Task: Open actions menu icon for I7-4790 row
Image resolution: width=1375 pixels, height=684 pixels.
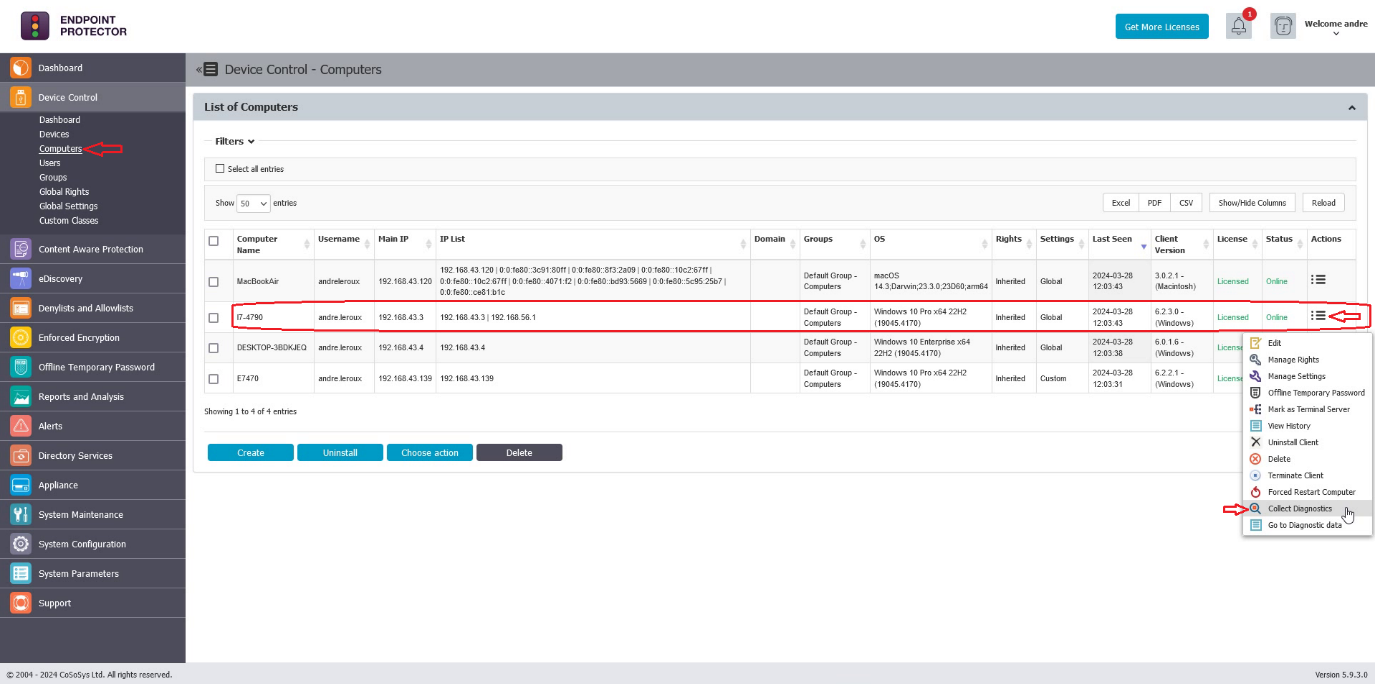Action: 1318,316
